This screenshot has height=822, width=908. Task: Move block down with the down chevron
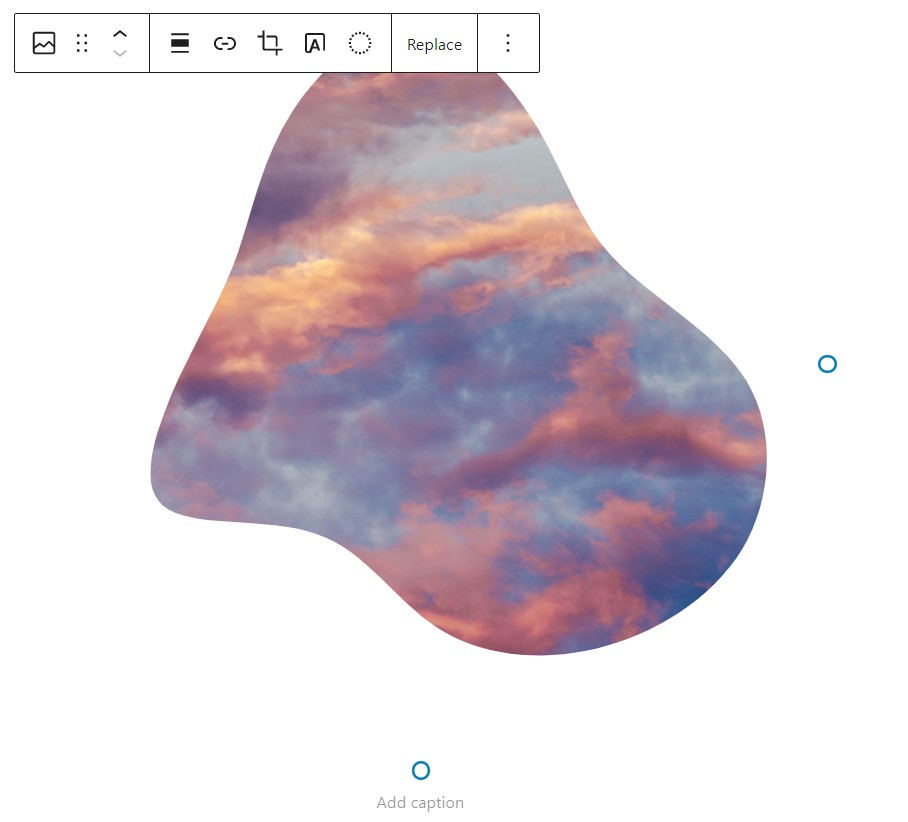(120, 53)
